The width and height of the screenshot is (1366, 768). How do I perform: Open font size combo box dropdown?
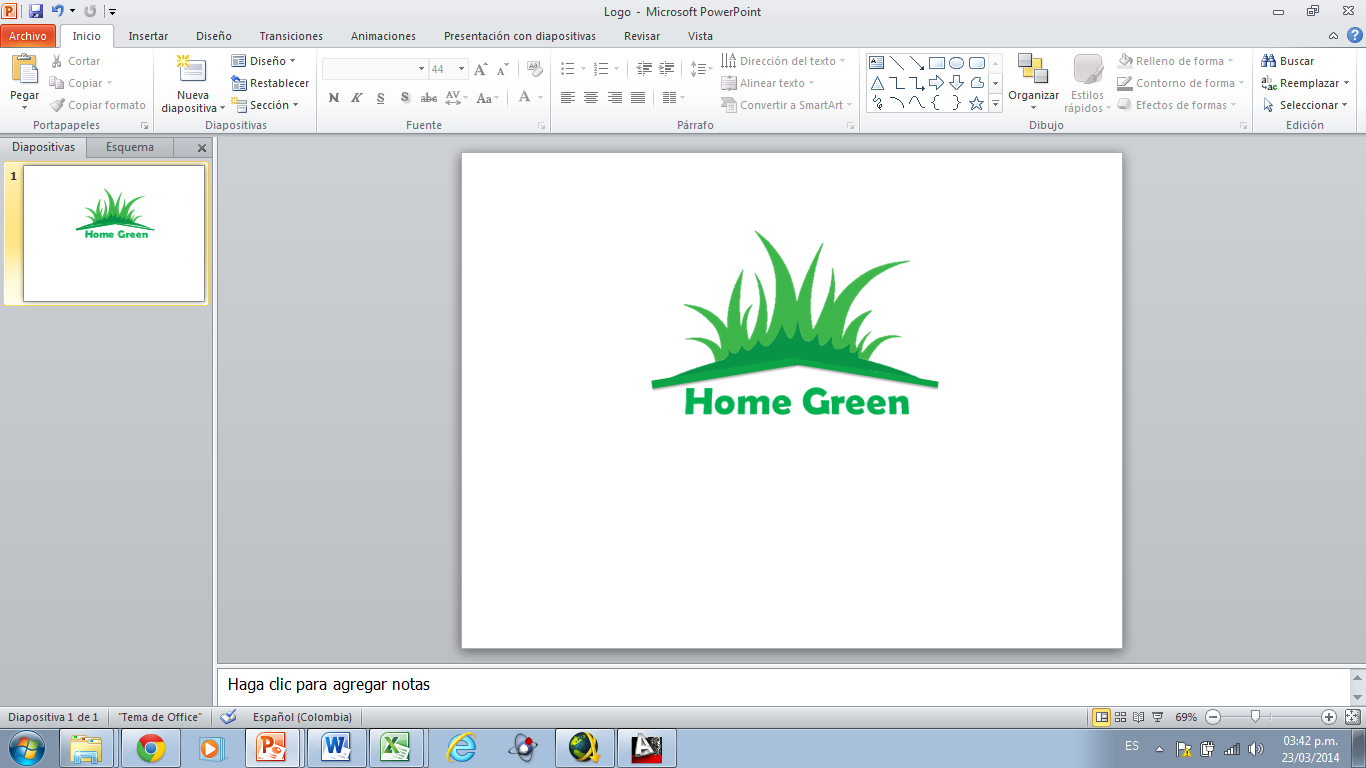(x=462, y=69)
